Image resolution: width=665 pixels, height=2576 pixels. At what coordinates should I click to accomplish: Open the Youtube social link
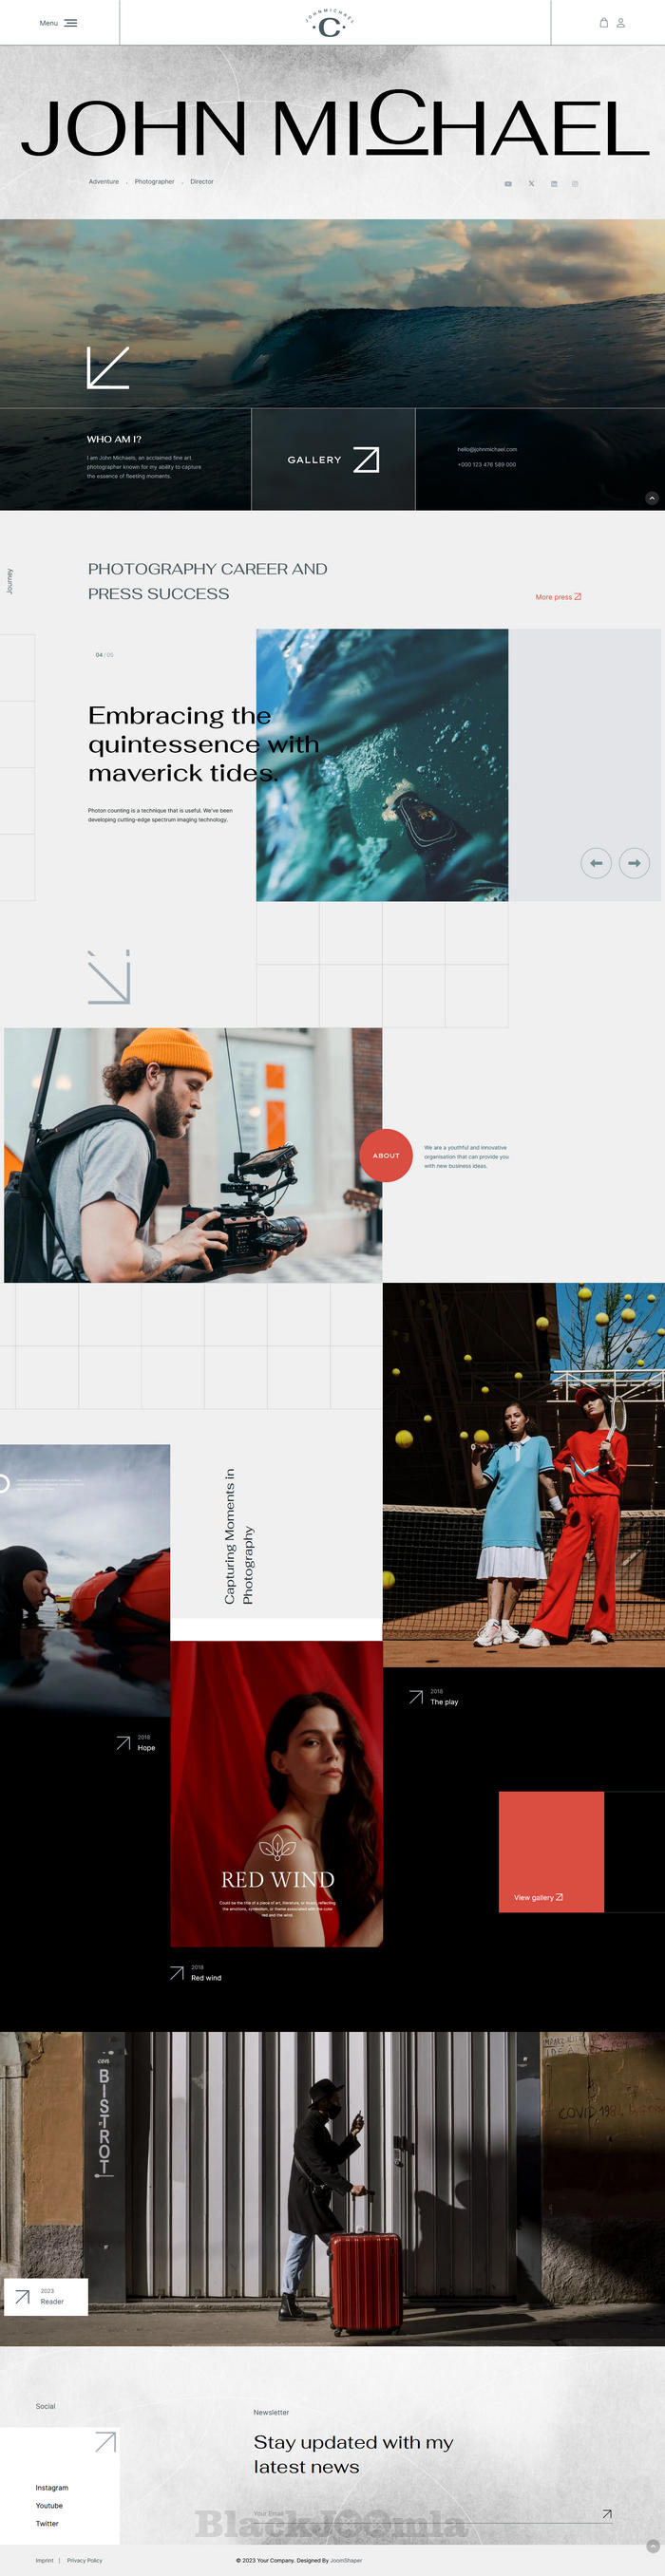(49, 2505)
